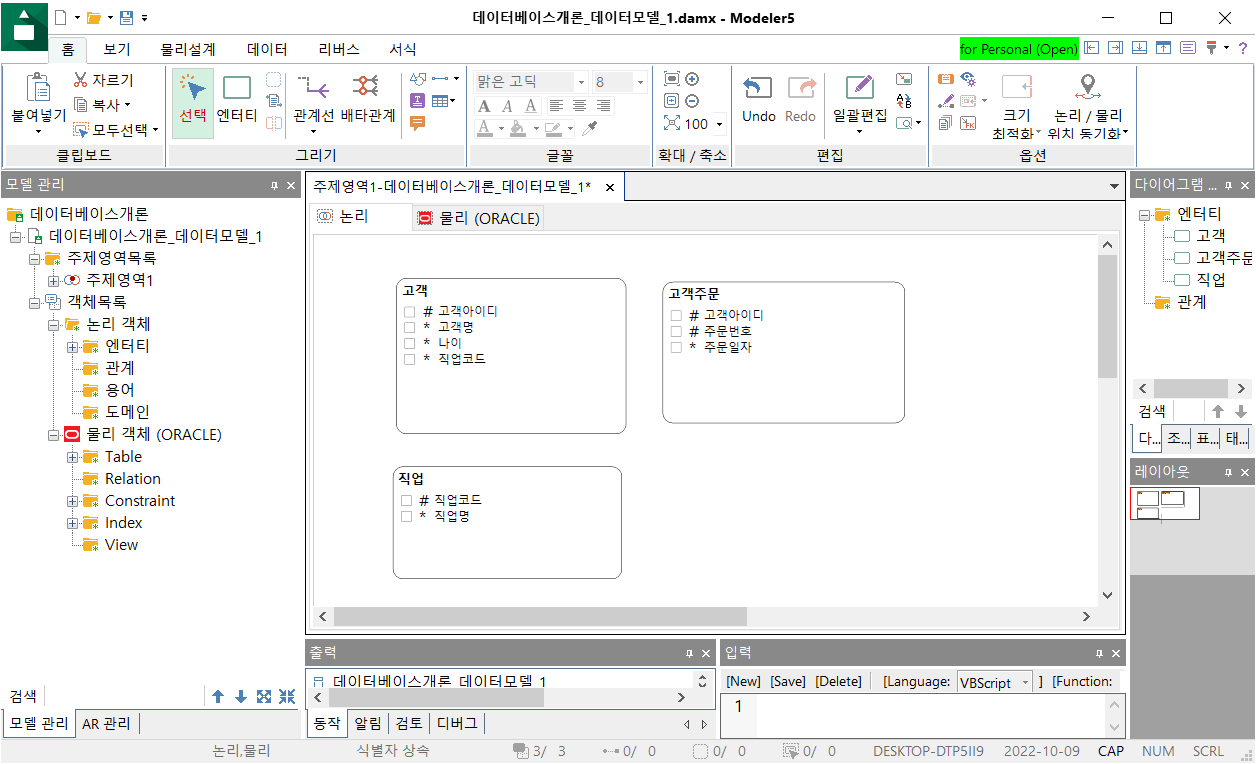Click the [Save] script button
Image resolution: width=1256 pixels, height=764 pixels.
pos(788,681)
